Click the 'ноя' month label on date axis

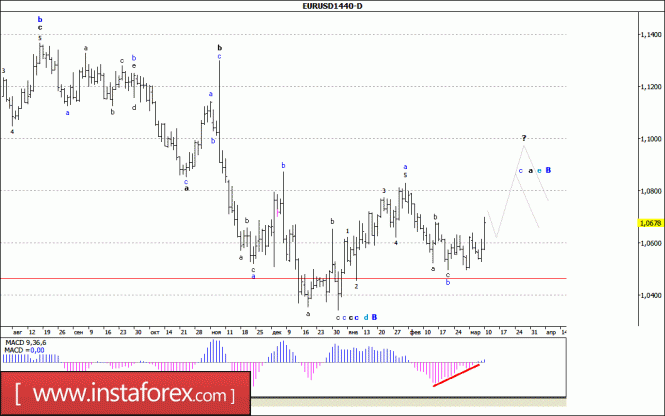click(x=216, y=332)
